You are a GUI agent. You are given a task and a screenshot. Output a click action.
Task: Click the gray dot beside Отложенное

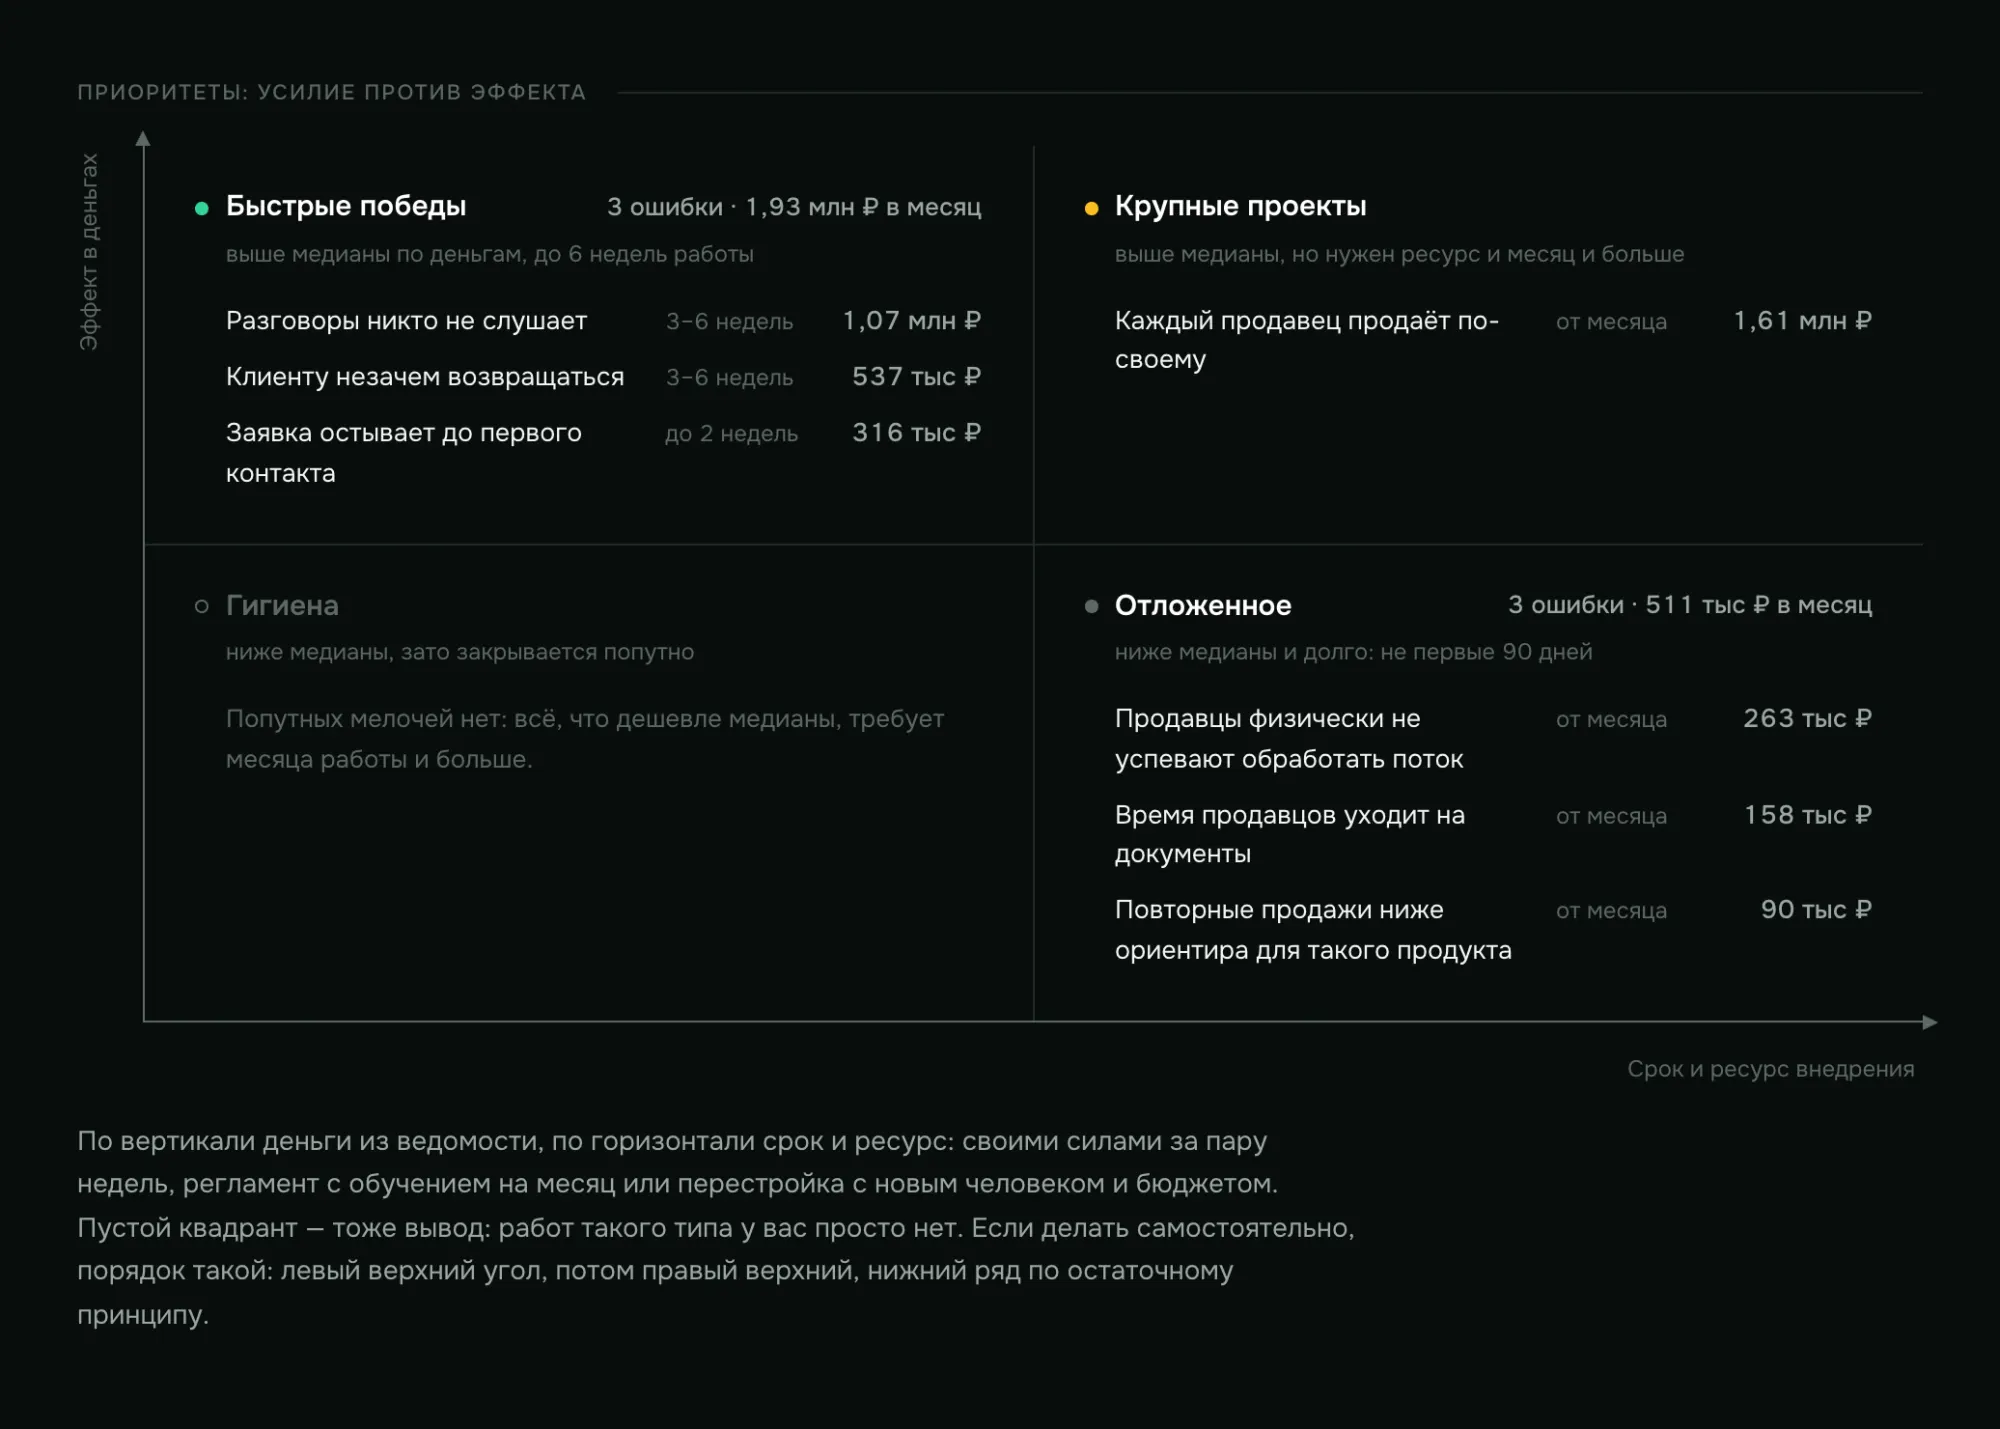click(1091, 606)
